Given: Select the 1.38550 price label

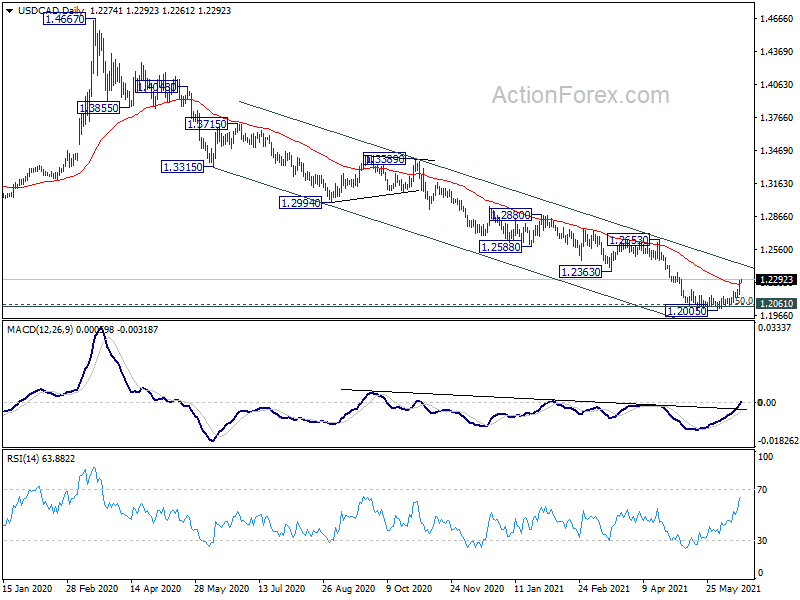Looking at the screenshot, I should pyautogui.click(x=98, y=108).
